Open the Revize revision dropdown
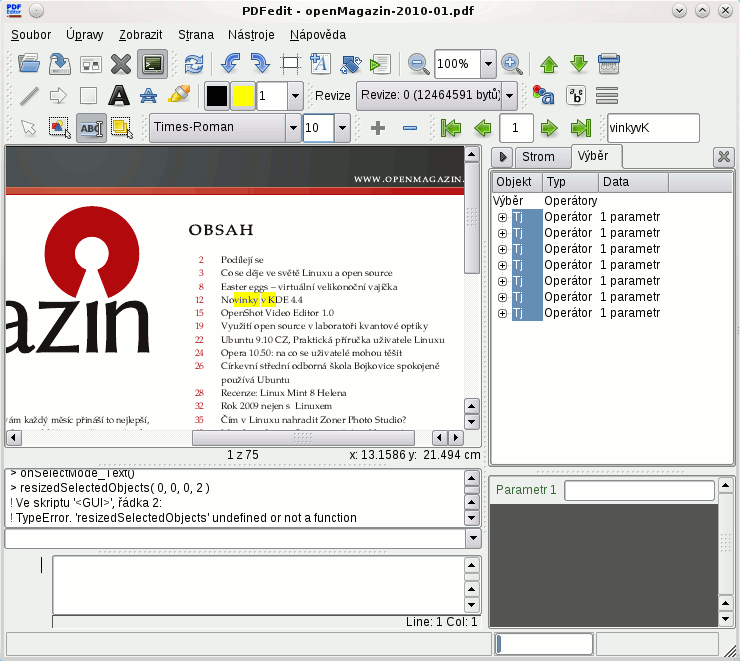740x661 pixels. [510, 96]
